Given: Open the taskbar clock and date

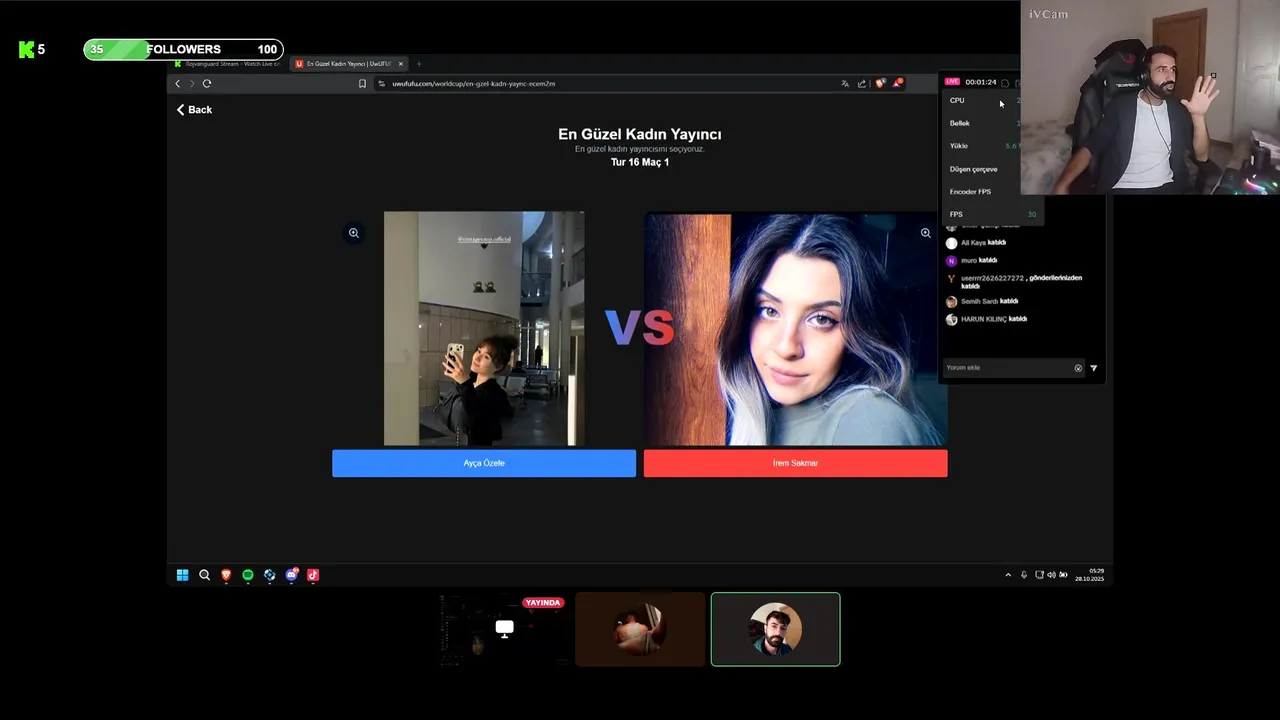Looking at the screenshot, I should click(x=1090, y=575).
